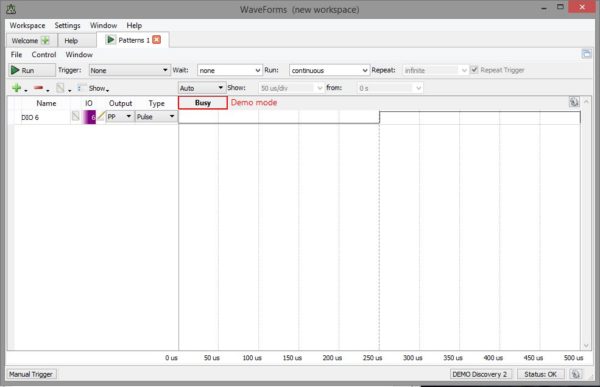This screenshot has height=387, width=600.
Task: Click the Output column header
Action: [x=121, y=103]
